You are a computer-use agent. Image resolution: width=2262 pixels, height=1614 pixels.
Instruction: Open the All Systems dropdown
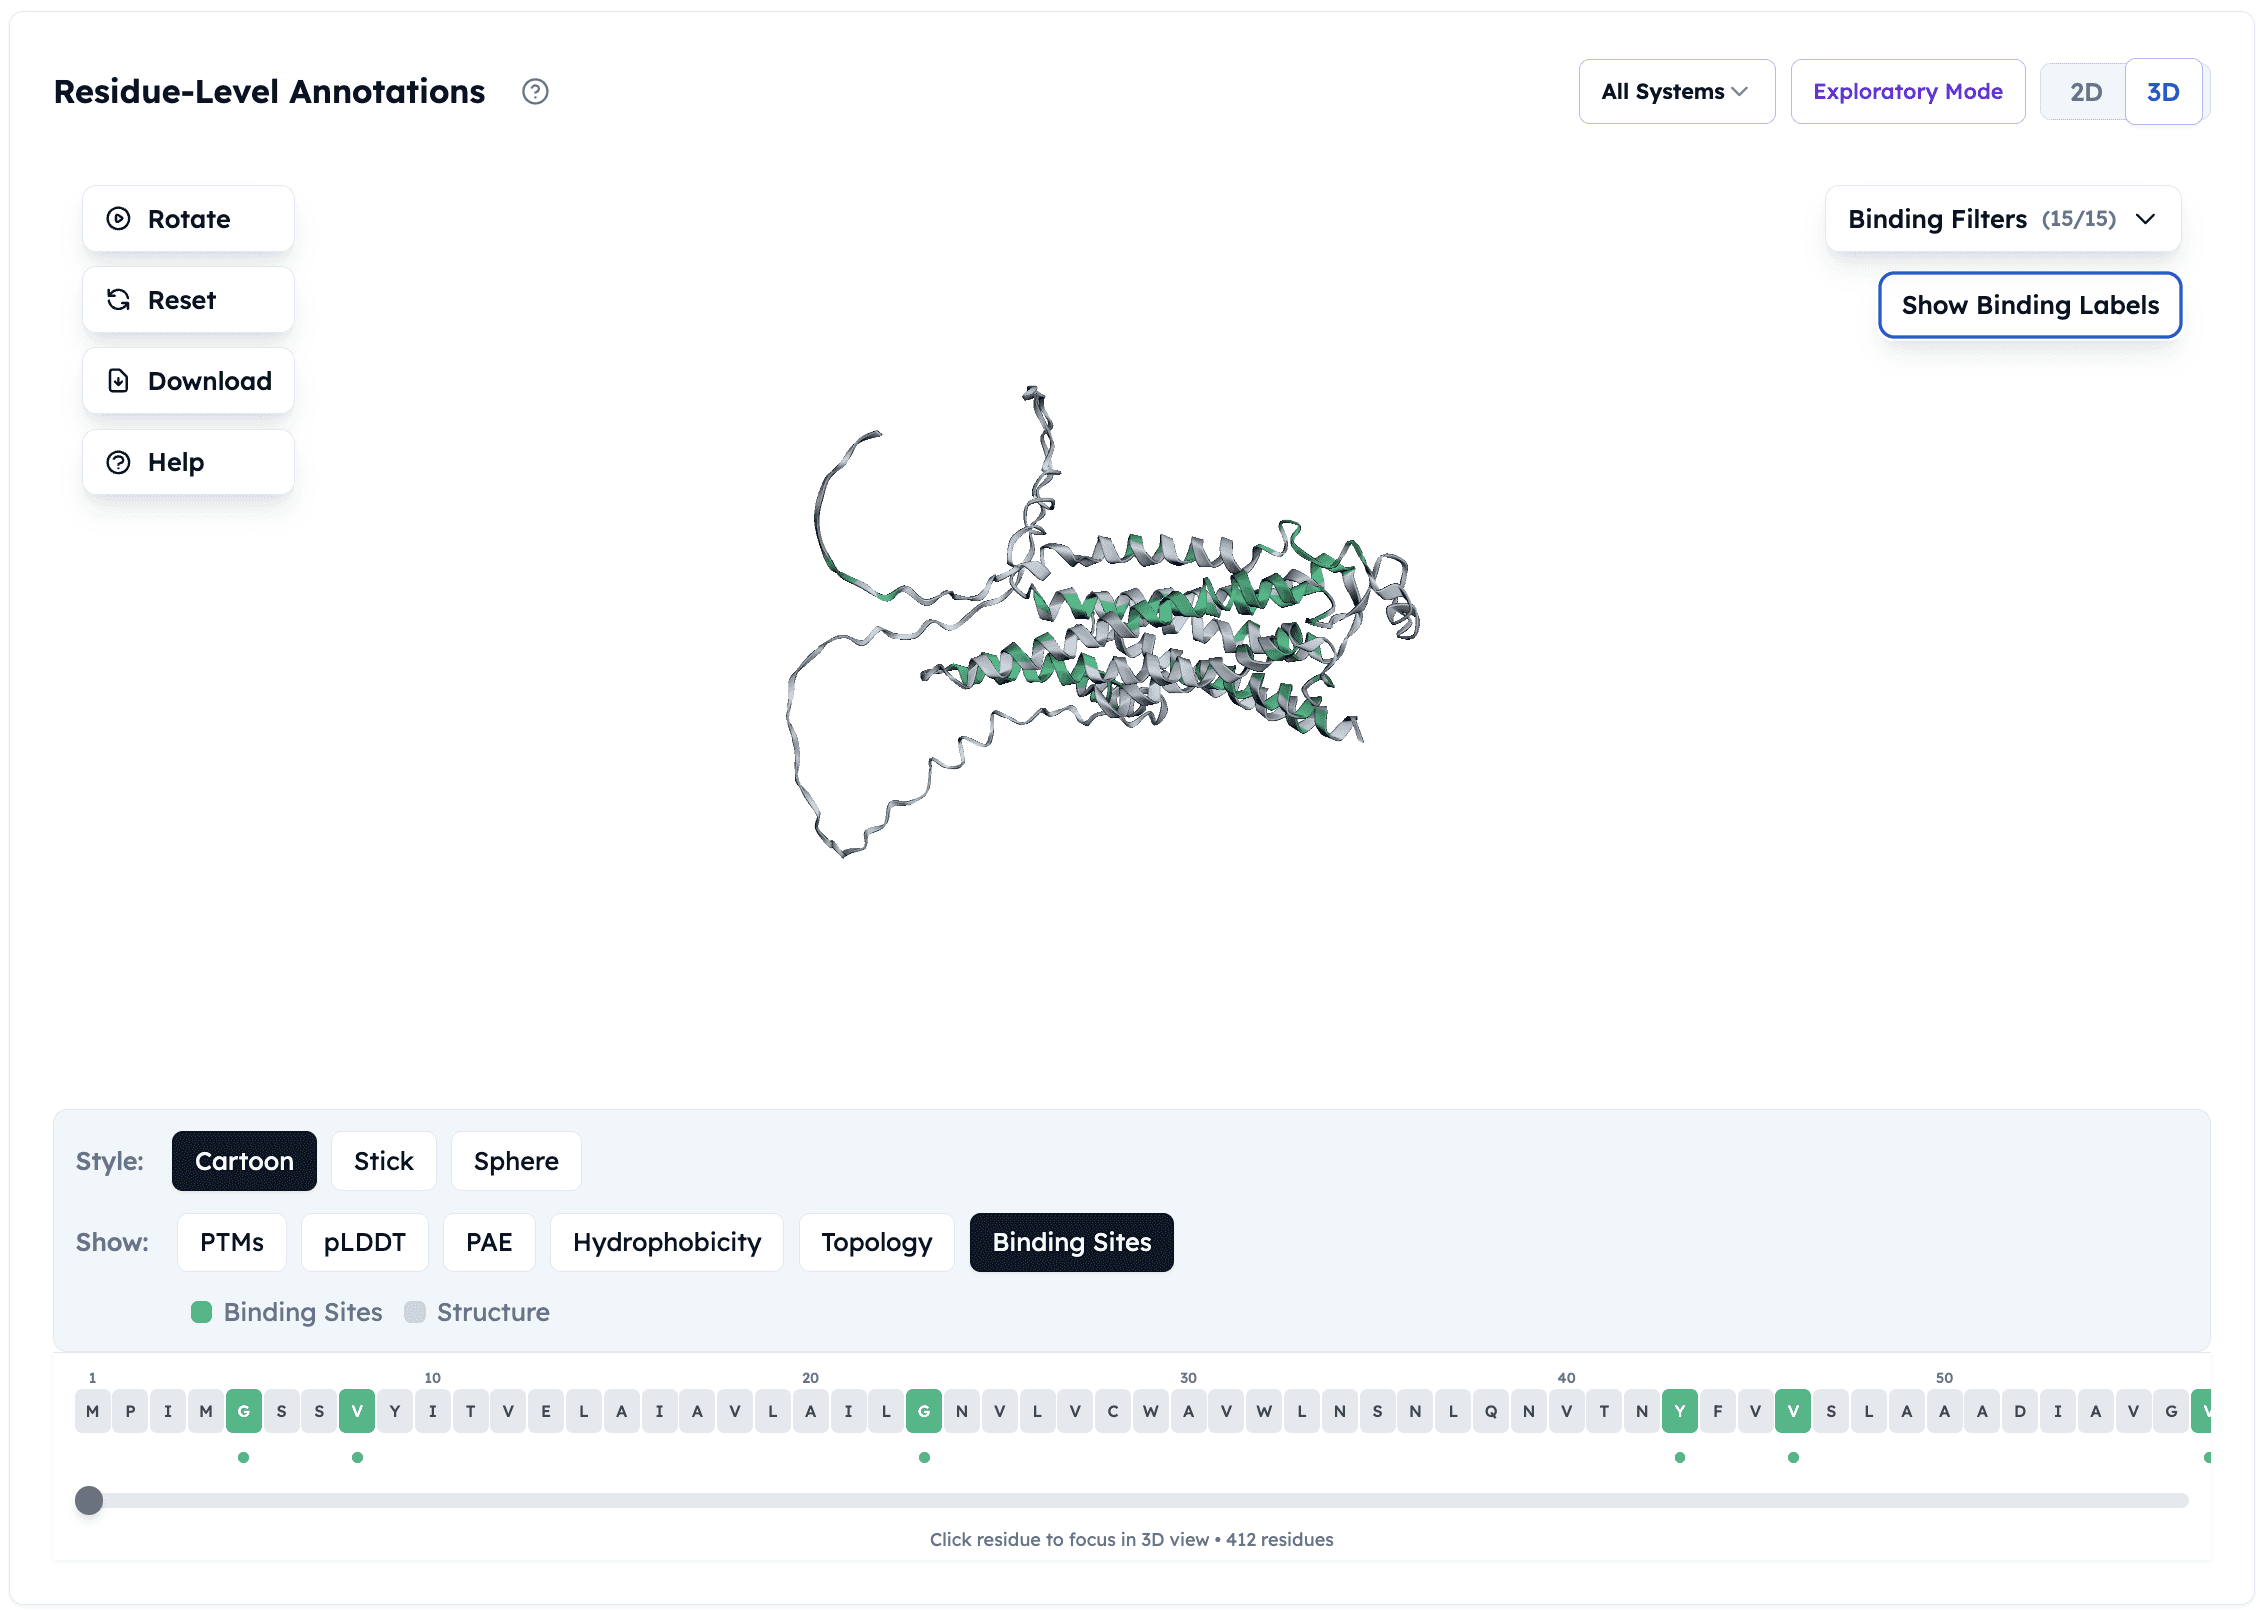(x=1676, y=91)
